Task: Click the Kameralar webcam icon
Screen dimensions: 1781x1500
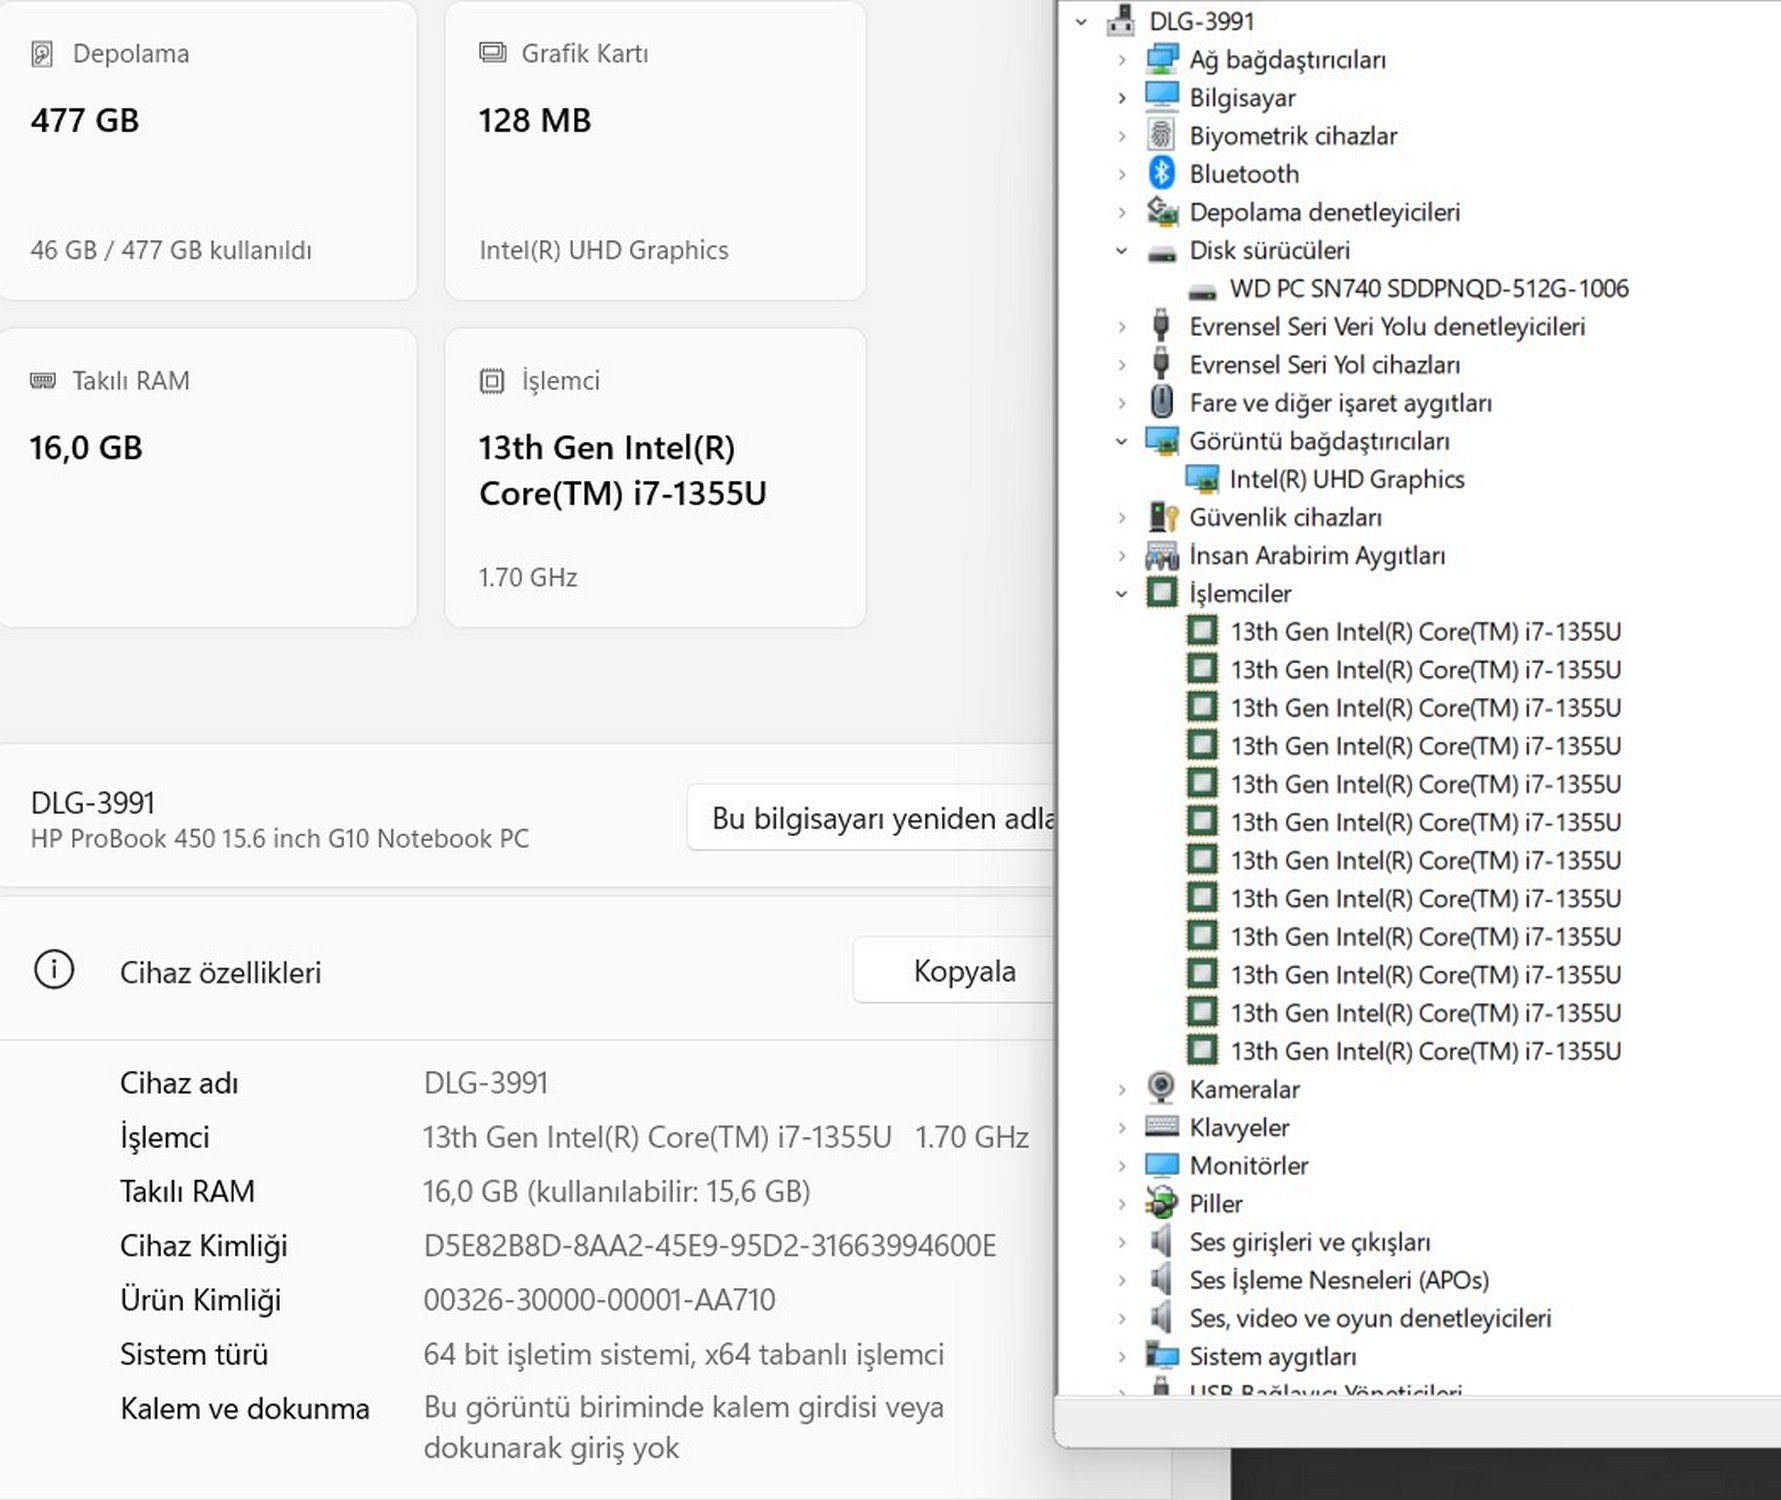Action: (1161, 1088)
